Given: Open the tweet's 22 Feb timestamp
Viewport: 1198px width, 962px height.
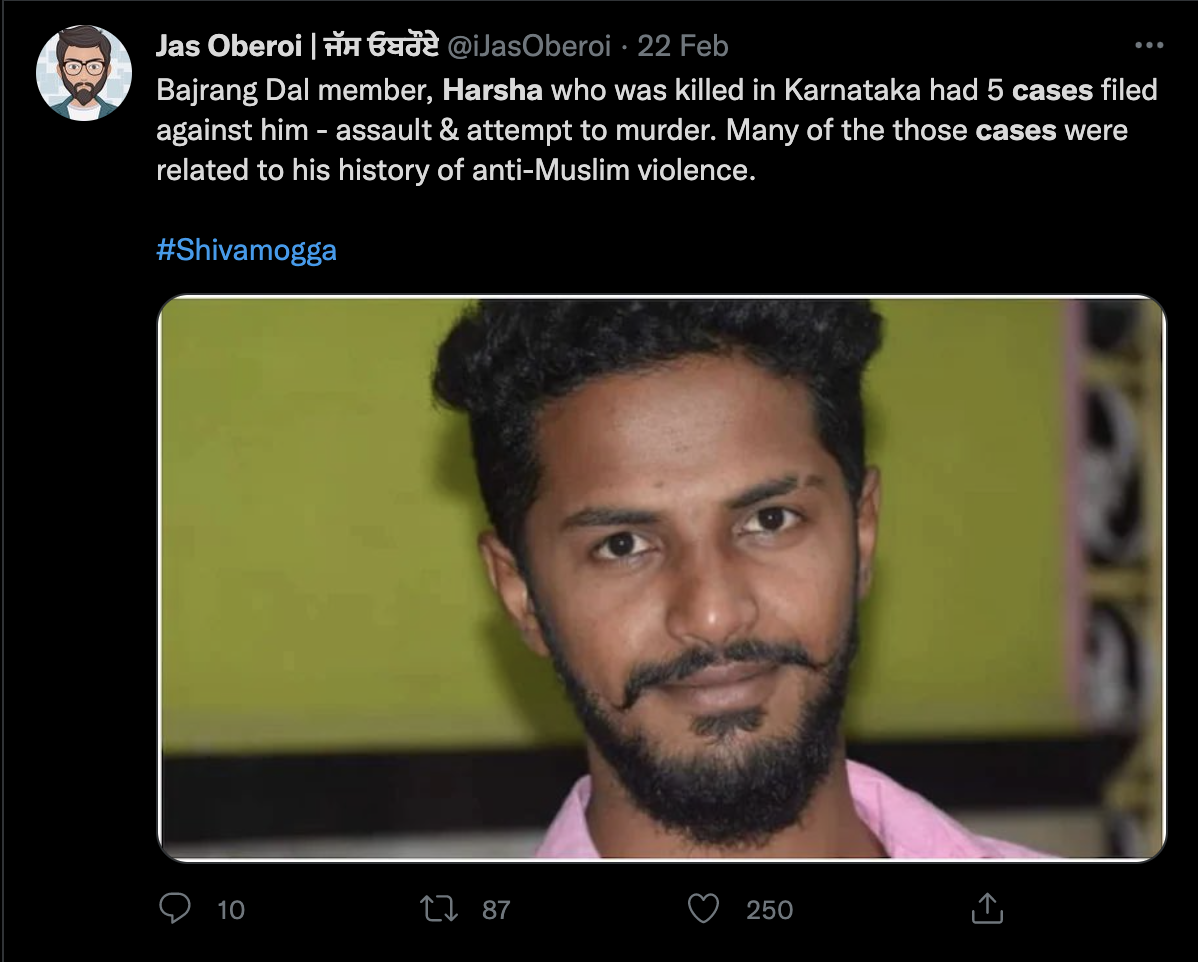Looking at the screenshot, I should tap(683, 46).
